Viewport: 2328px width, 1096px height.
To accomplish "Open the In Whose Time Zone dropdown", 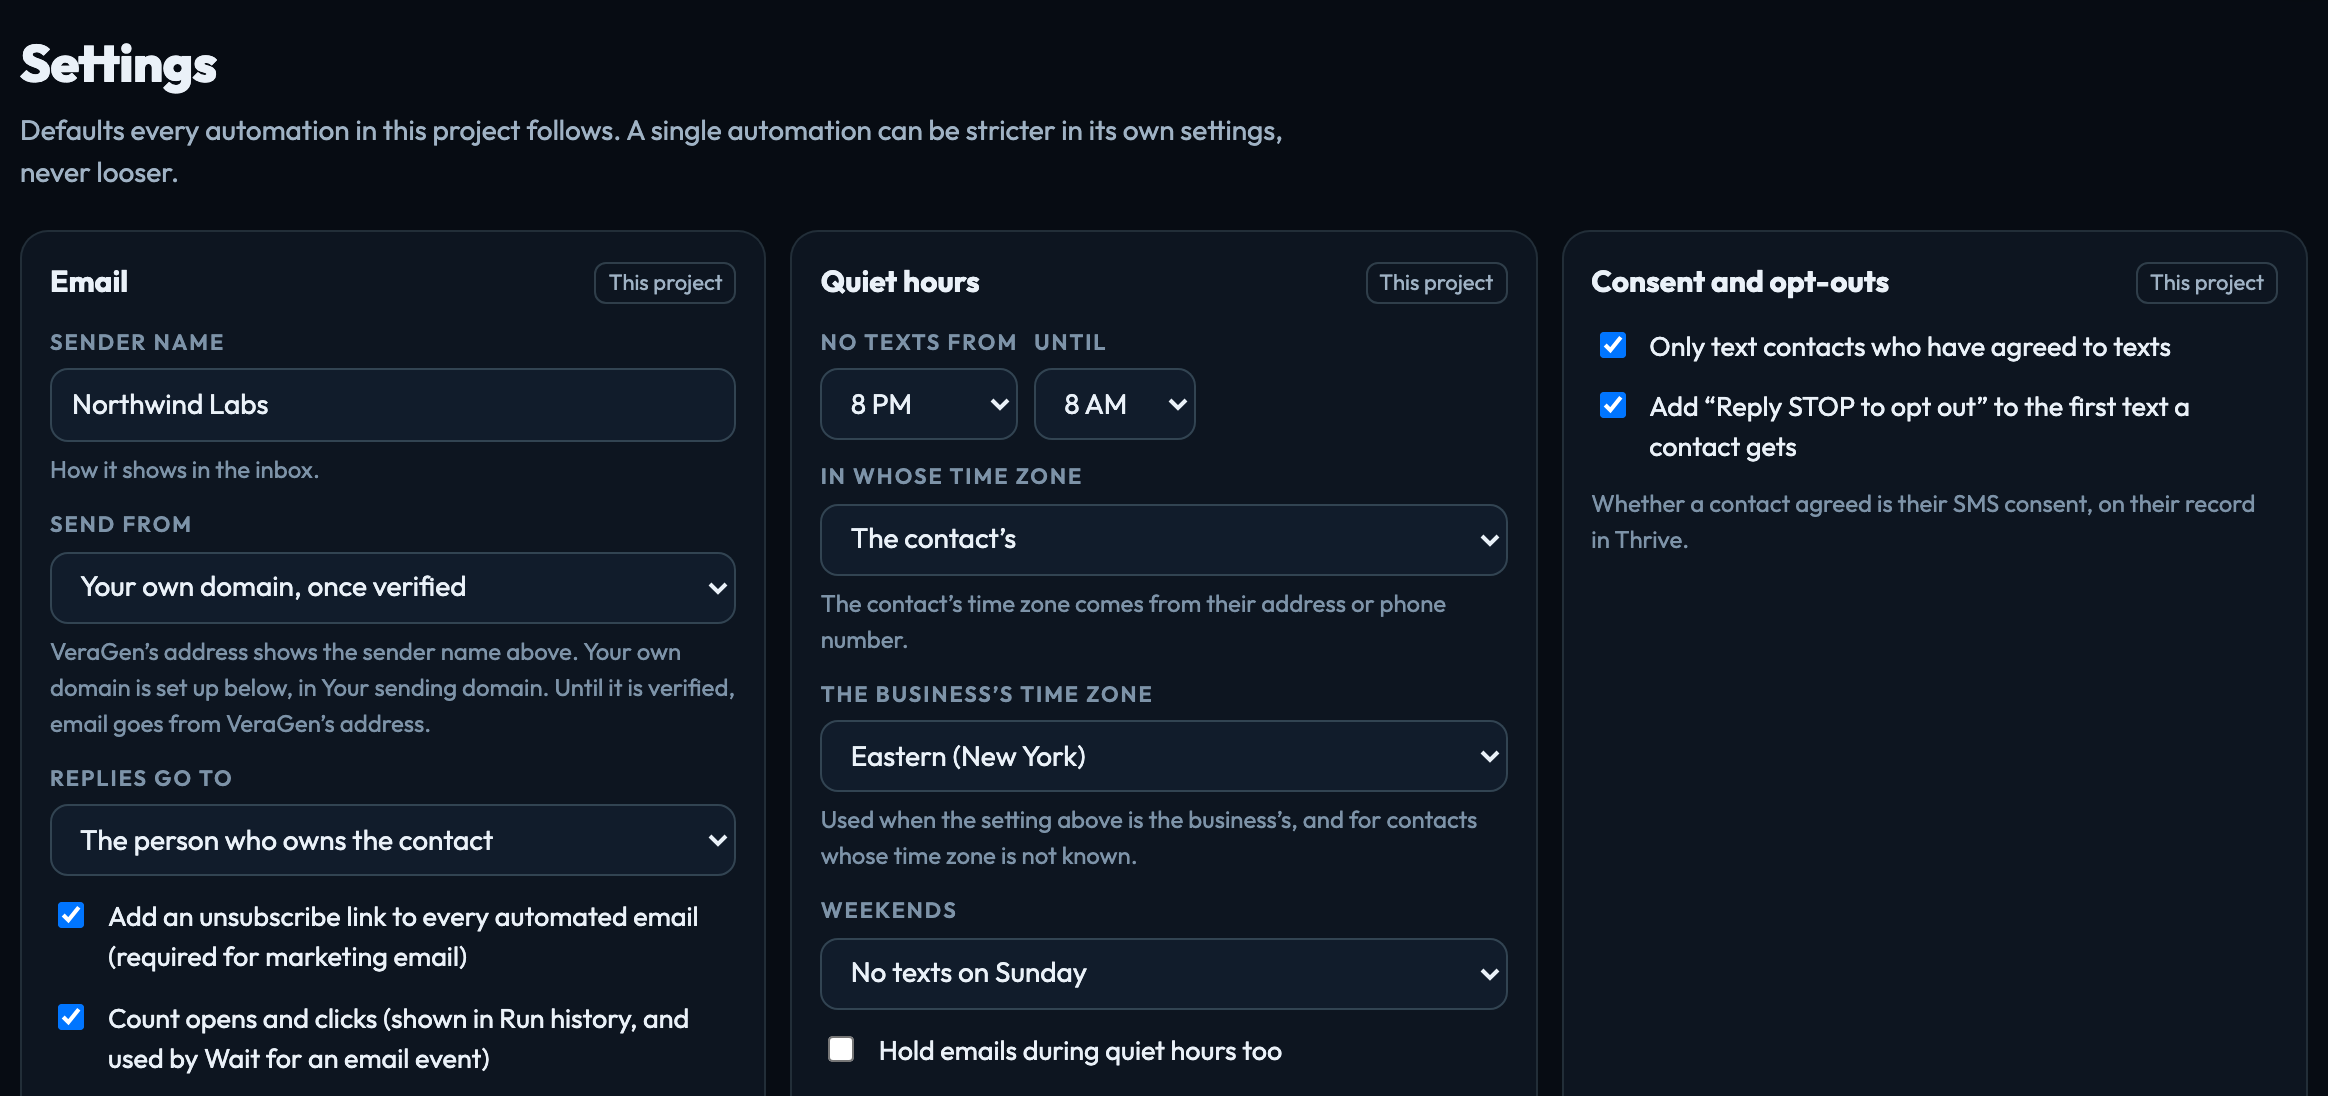I will pos(1164,540).
